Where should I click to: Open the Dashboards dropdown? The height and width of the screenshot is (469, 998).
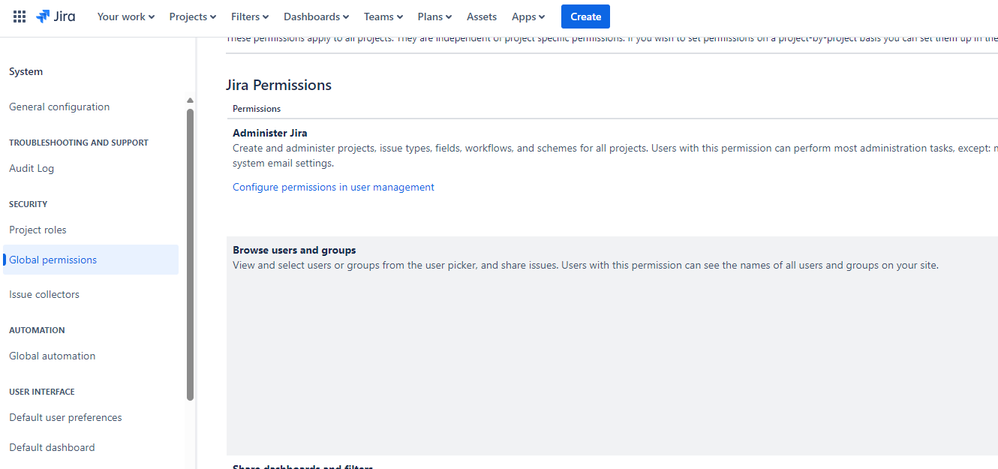pyautogui.click(x=316, y=17)
